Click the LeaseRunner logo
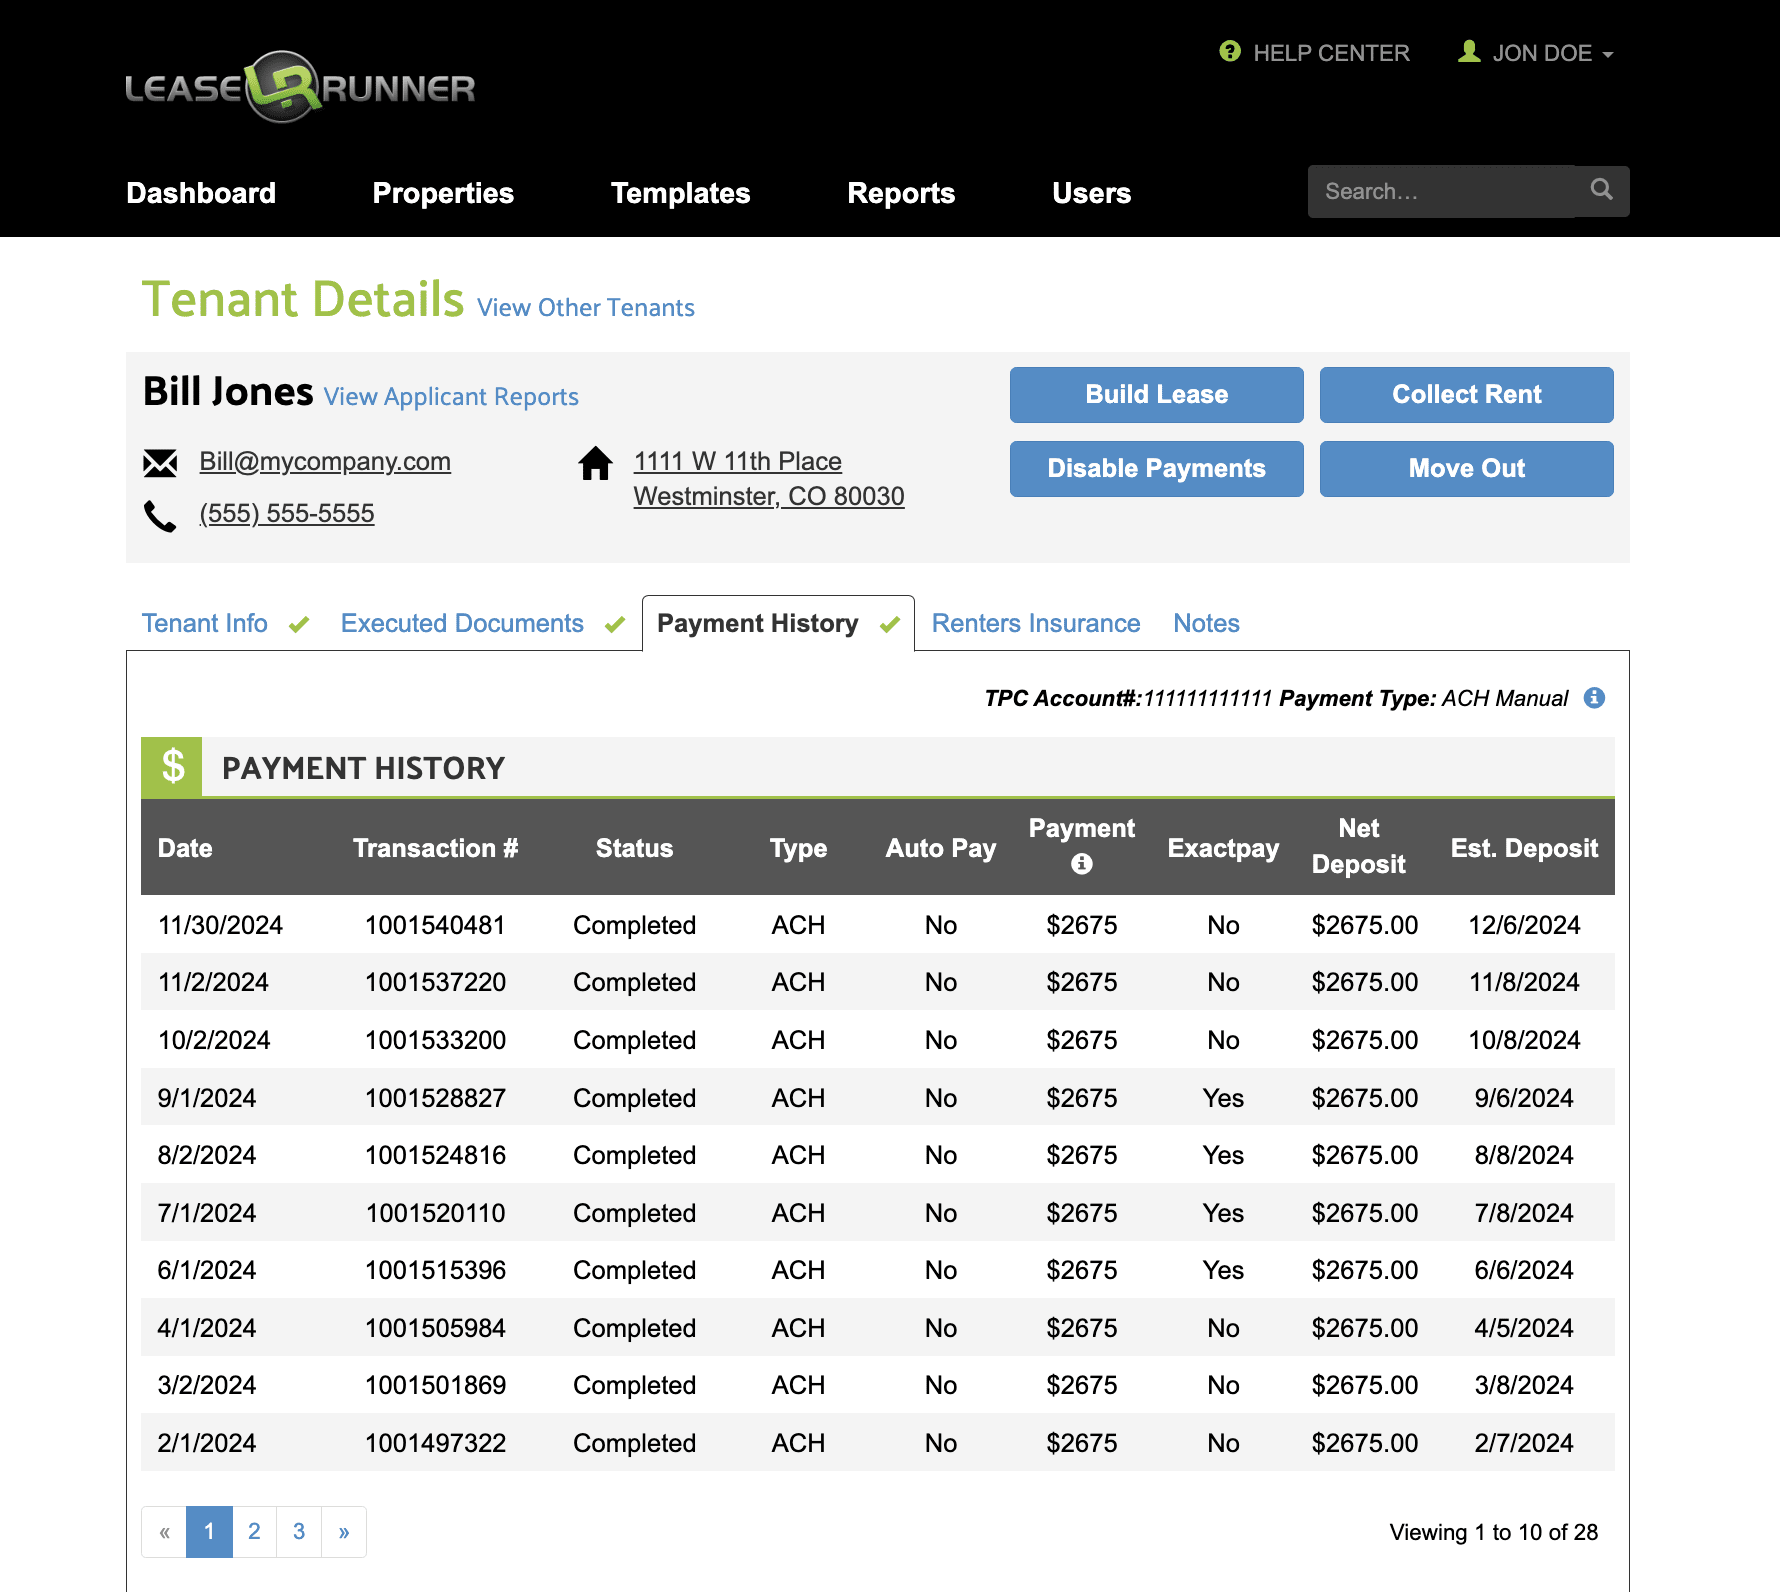This screenshot has height=1592, width=1780. point(300,88)
